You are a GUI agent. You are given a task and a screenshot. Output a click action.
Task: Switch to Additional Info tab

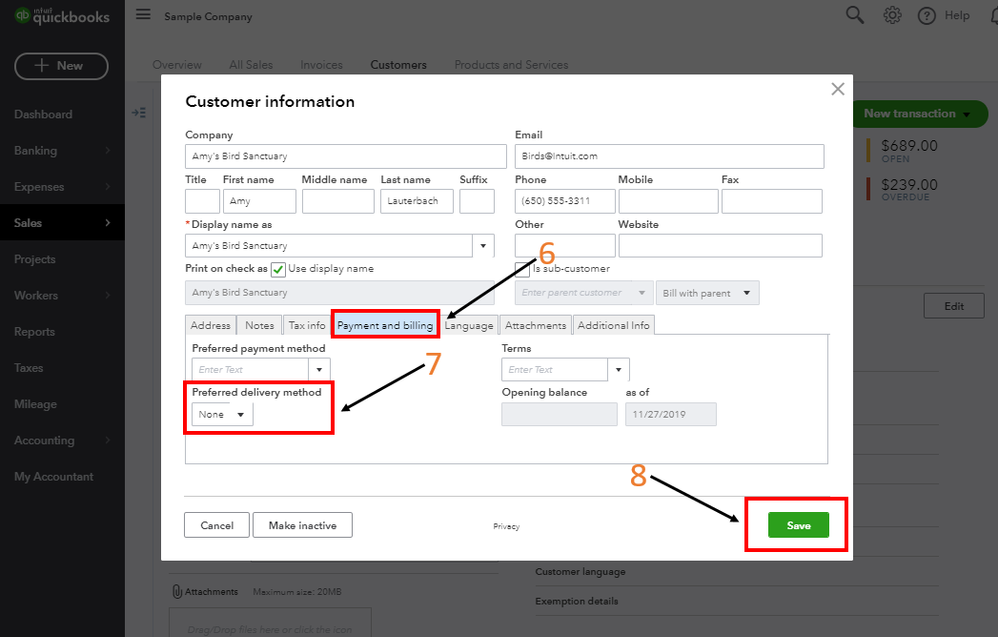(614, 325)
